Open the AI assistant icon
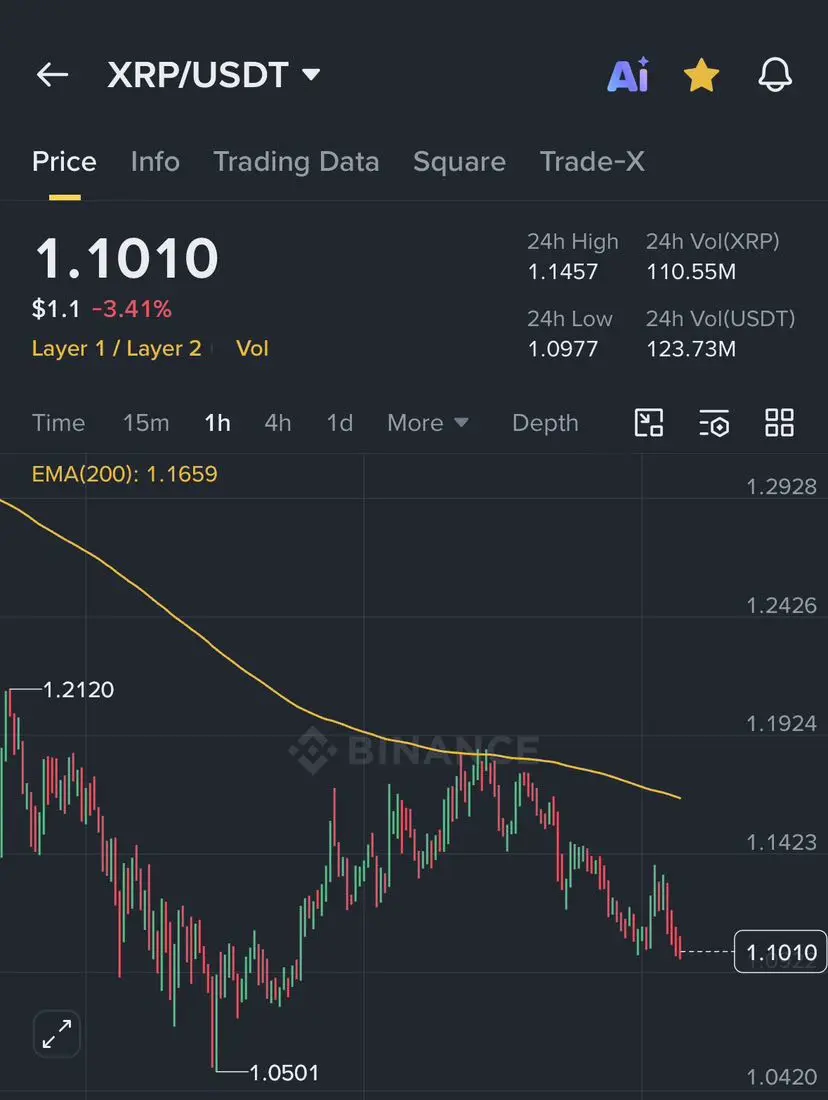The height and width of the screenshot is (1100, 828). tap(628, 74)
